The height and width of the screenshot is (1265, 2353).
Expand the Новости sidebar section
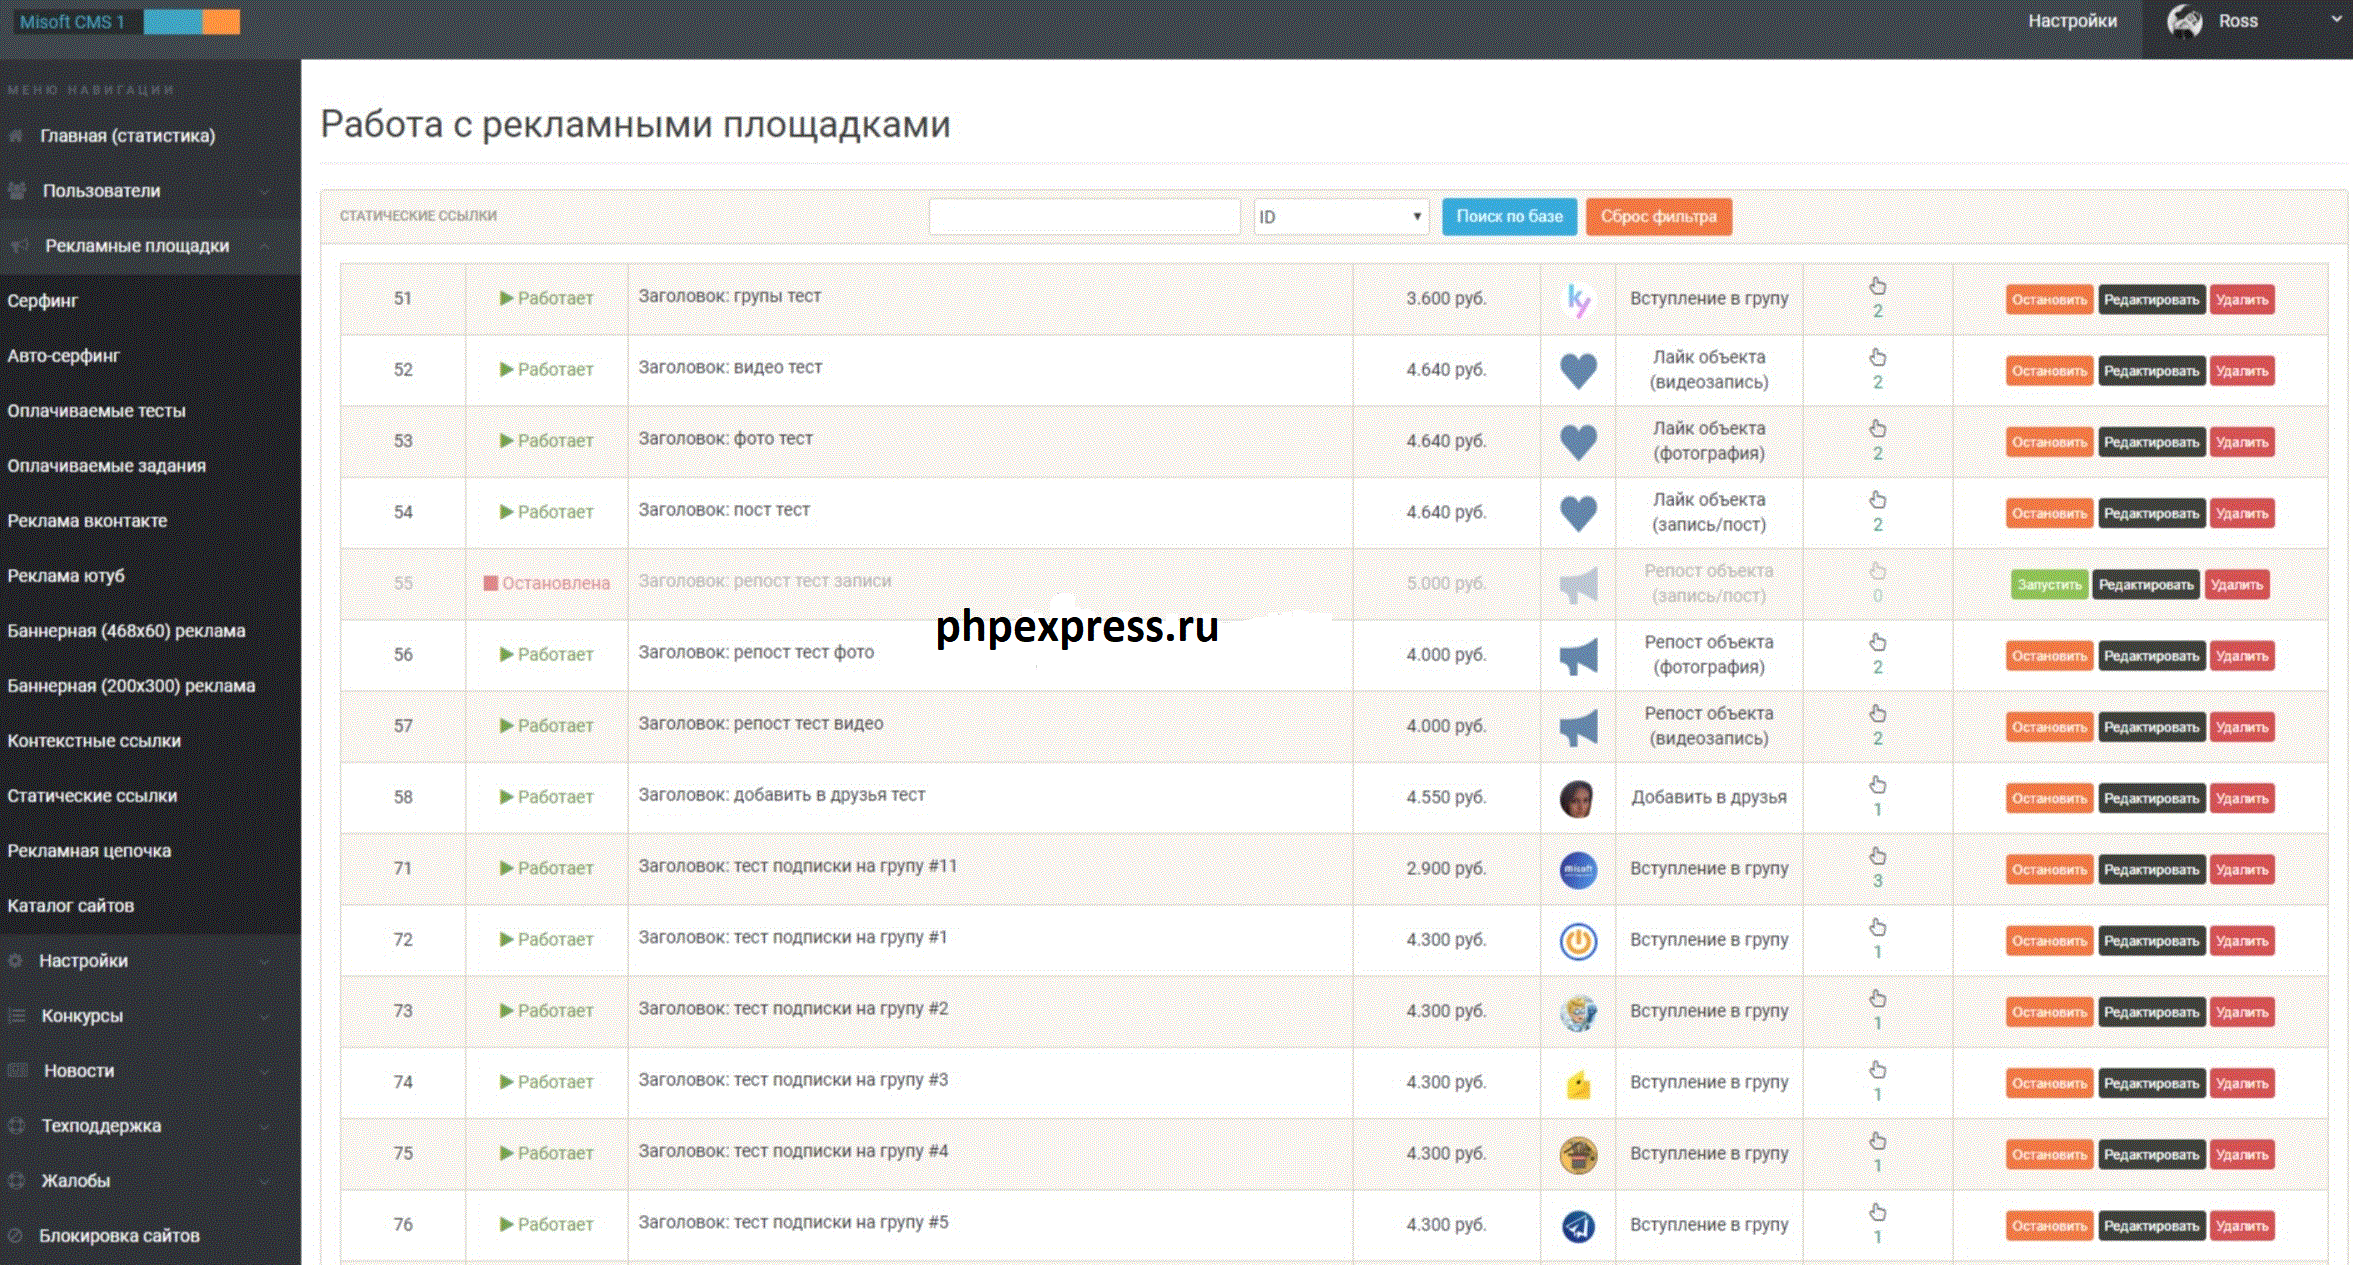pyautogui.click(x=265, y=1071)
